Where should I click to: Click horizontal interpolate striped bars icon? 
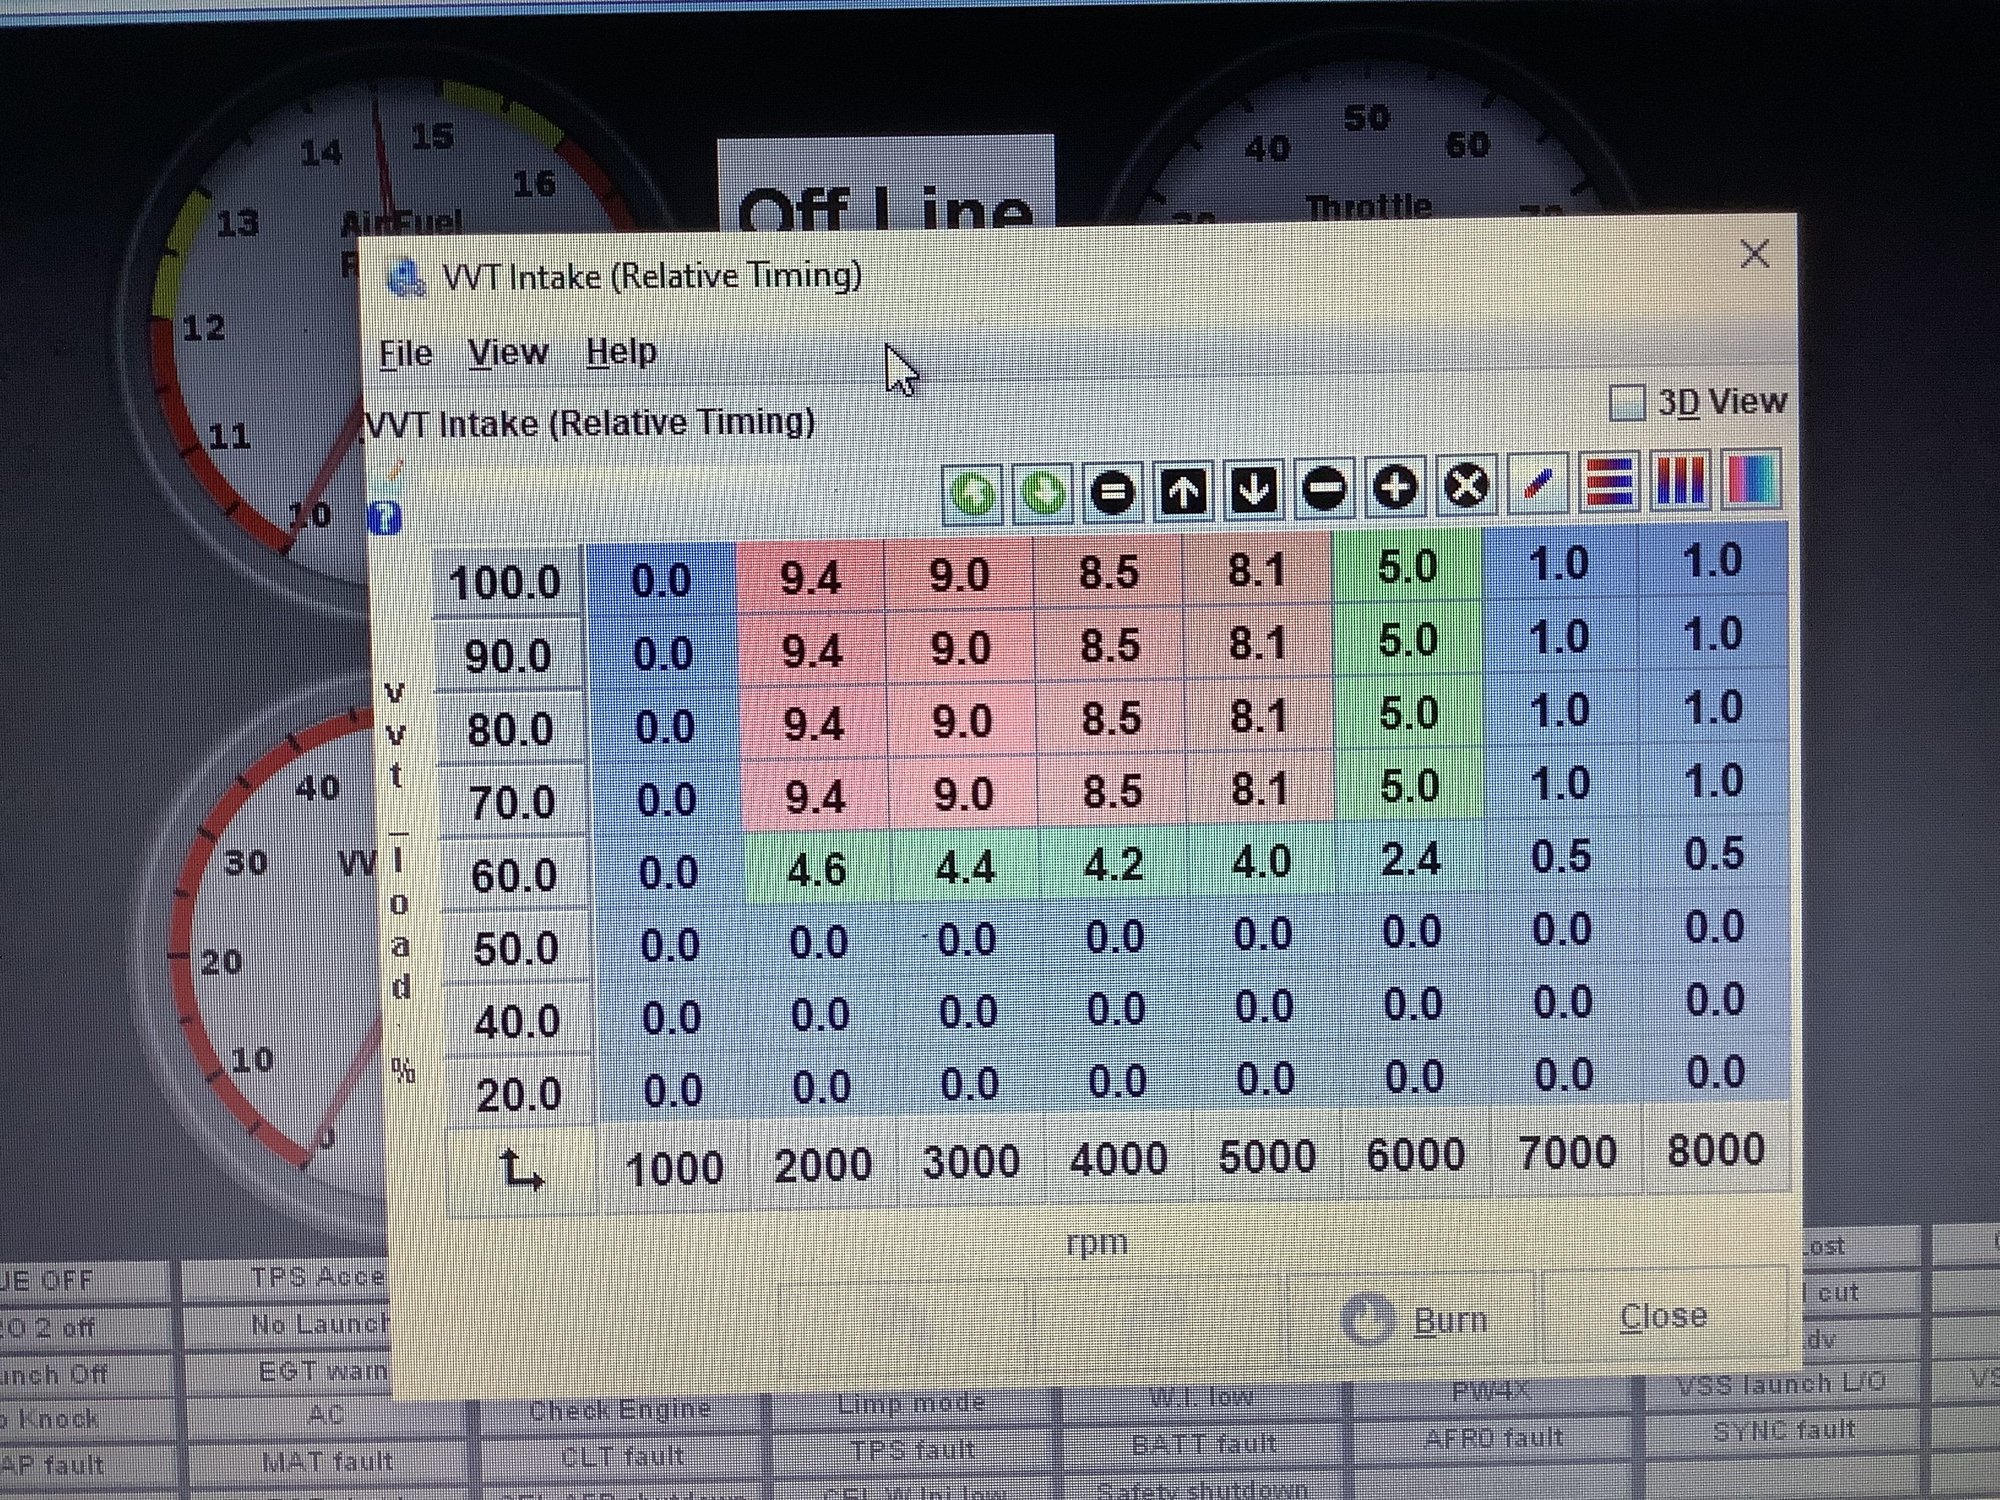(x=1609, y=483)
